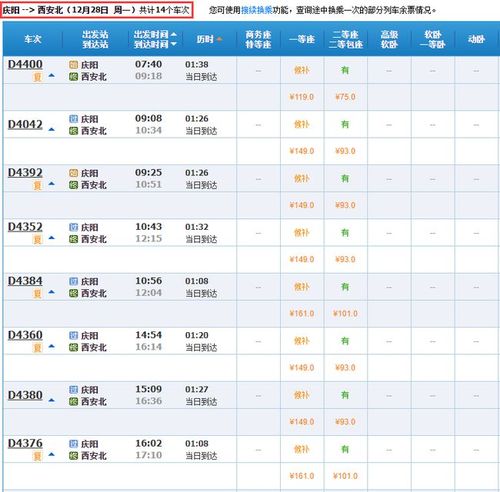500x492 pixels.
Task: Click the 复 badge under train D4376
Action: (37, 456)
